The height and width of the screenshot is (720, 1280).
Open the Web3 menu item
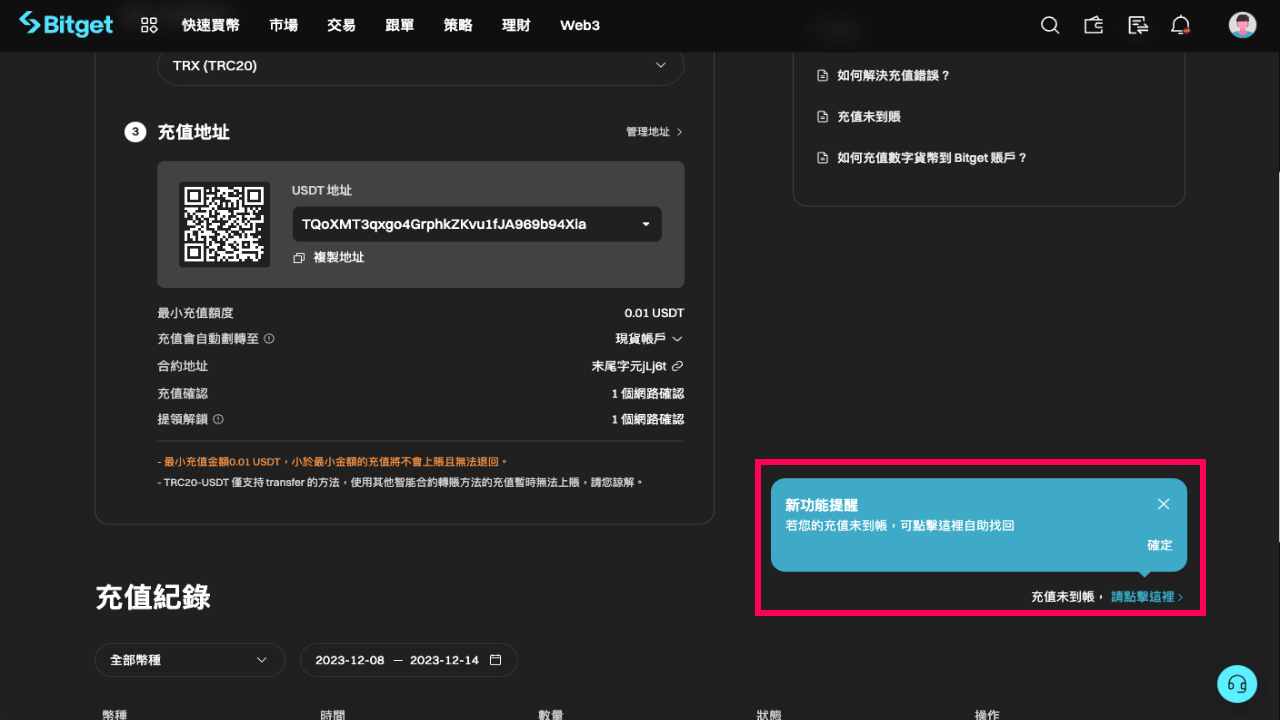[x=580, y=25]
